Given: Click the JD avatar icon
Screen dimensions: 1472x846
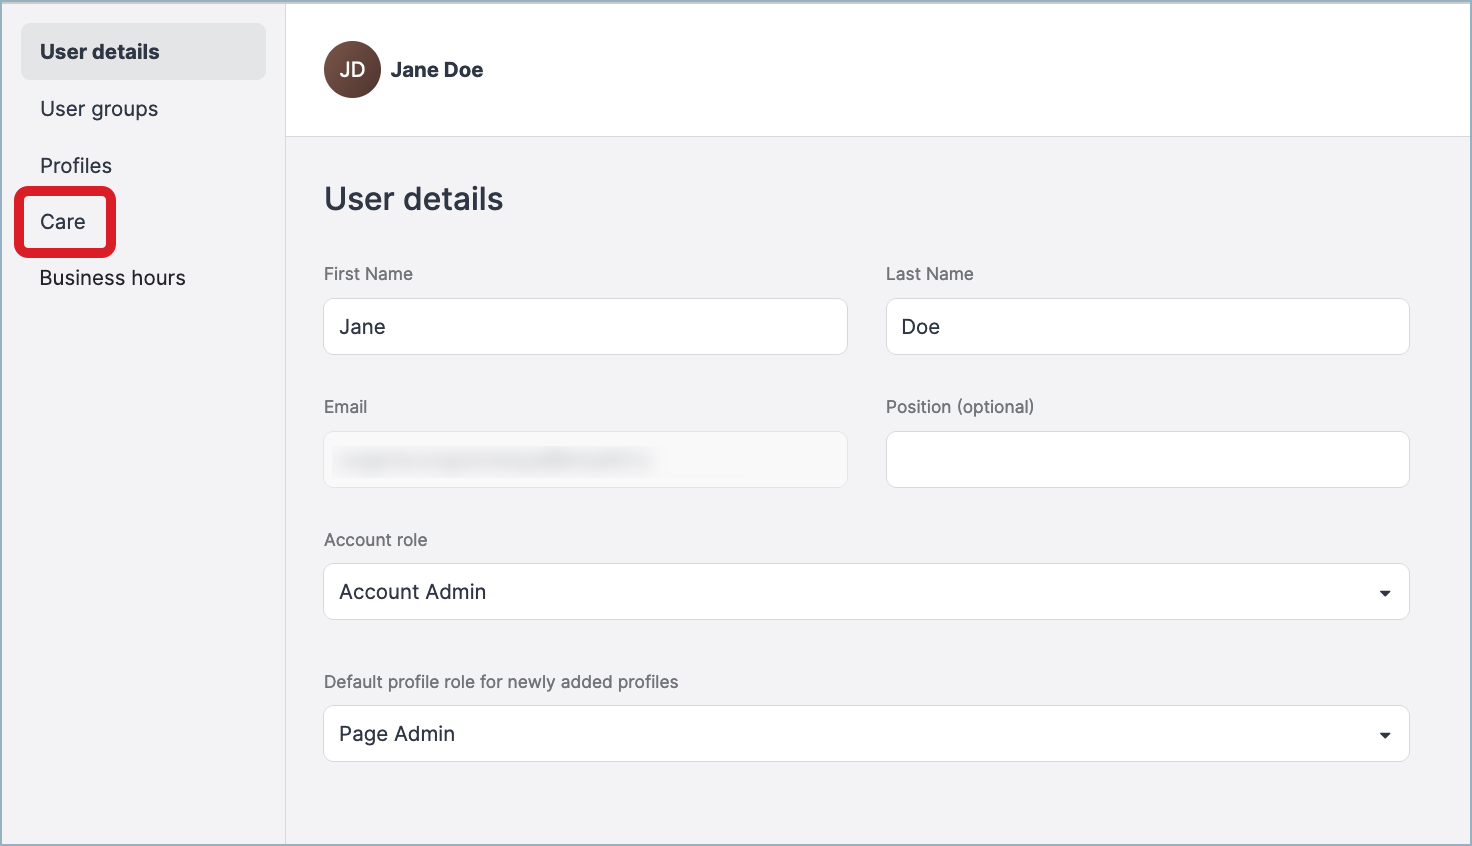Looking at the screenshot, I should (352, 69).
